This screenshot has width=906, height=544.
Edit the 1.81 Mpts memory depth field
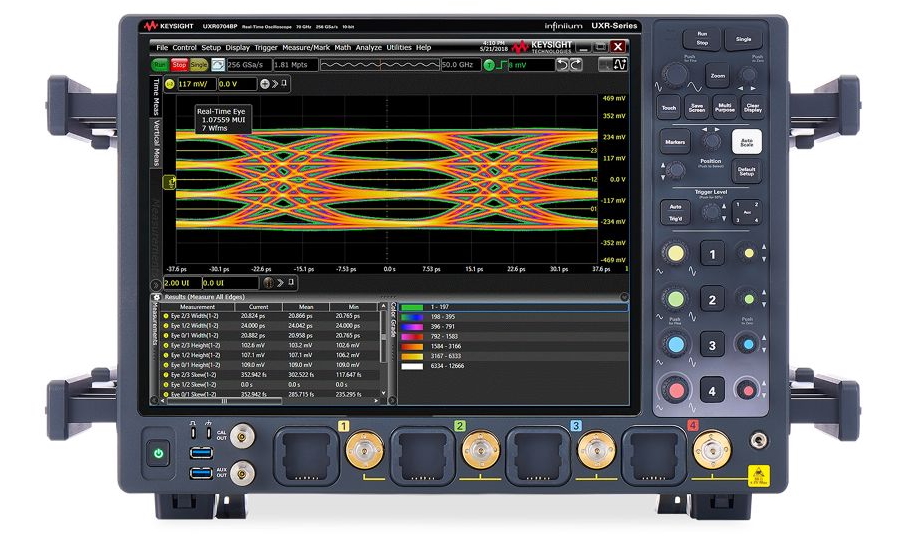[x=295, y=65]
